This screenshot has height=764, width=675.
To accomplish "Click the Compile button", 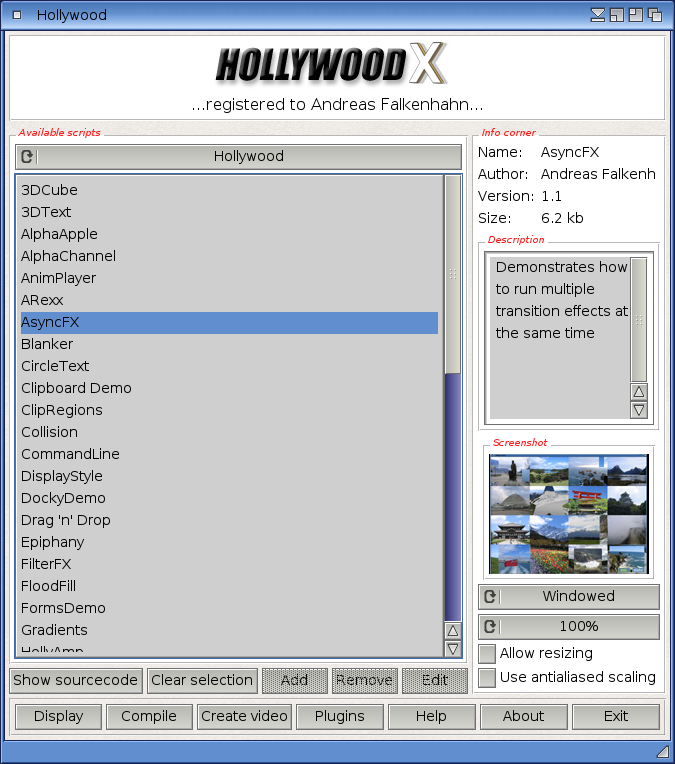I will (149, 716).
